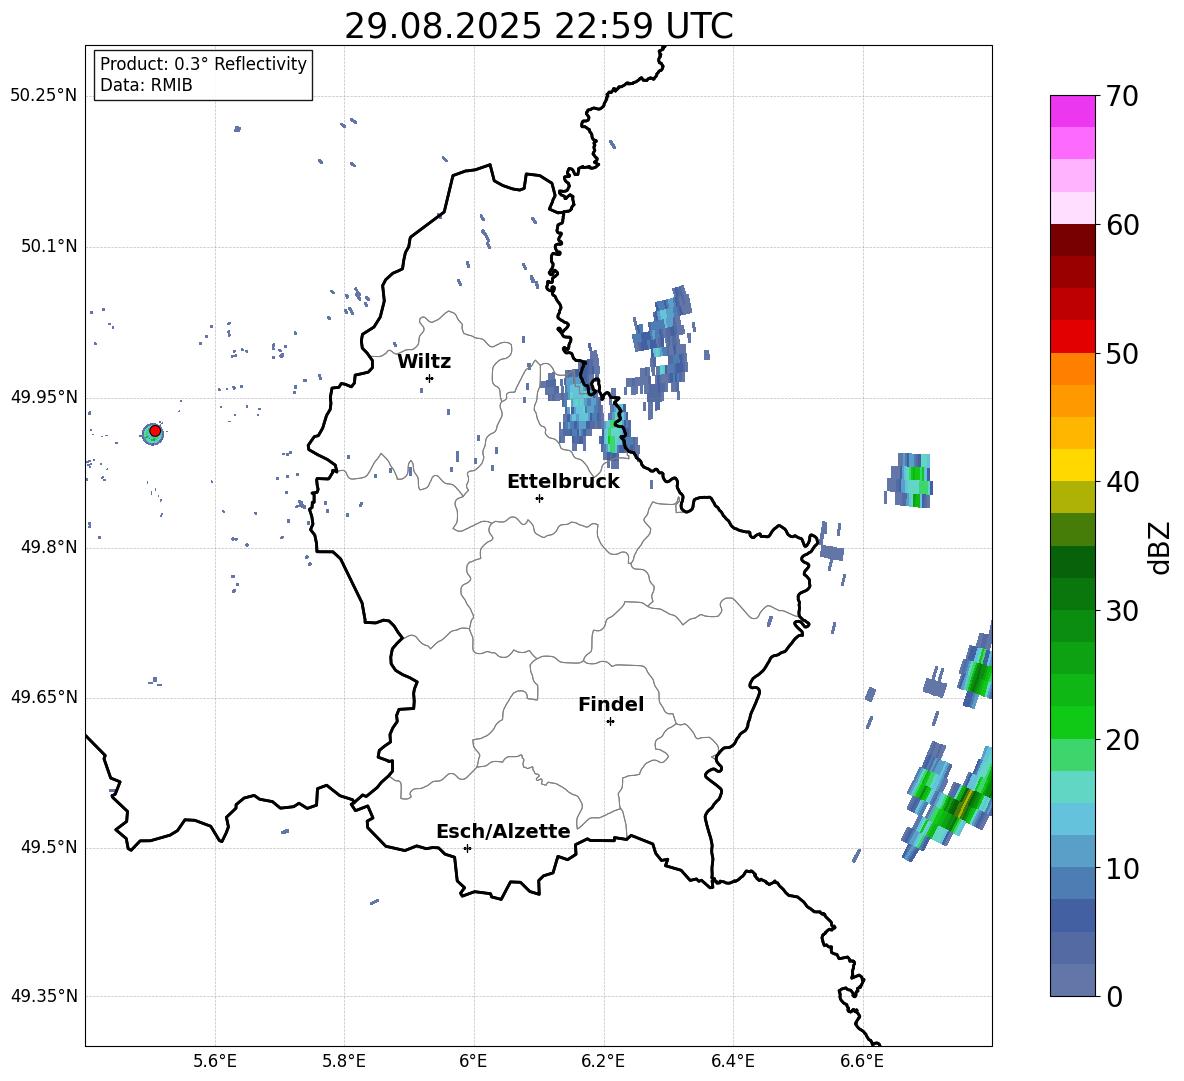Click the Wiltz station cross marker
Screen dimensions: 1184x1081
pos(430,378)
